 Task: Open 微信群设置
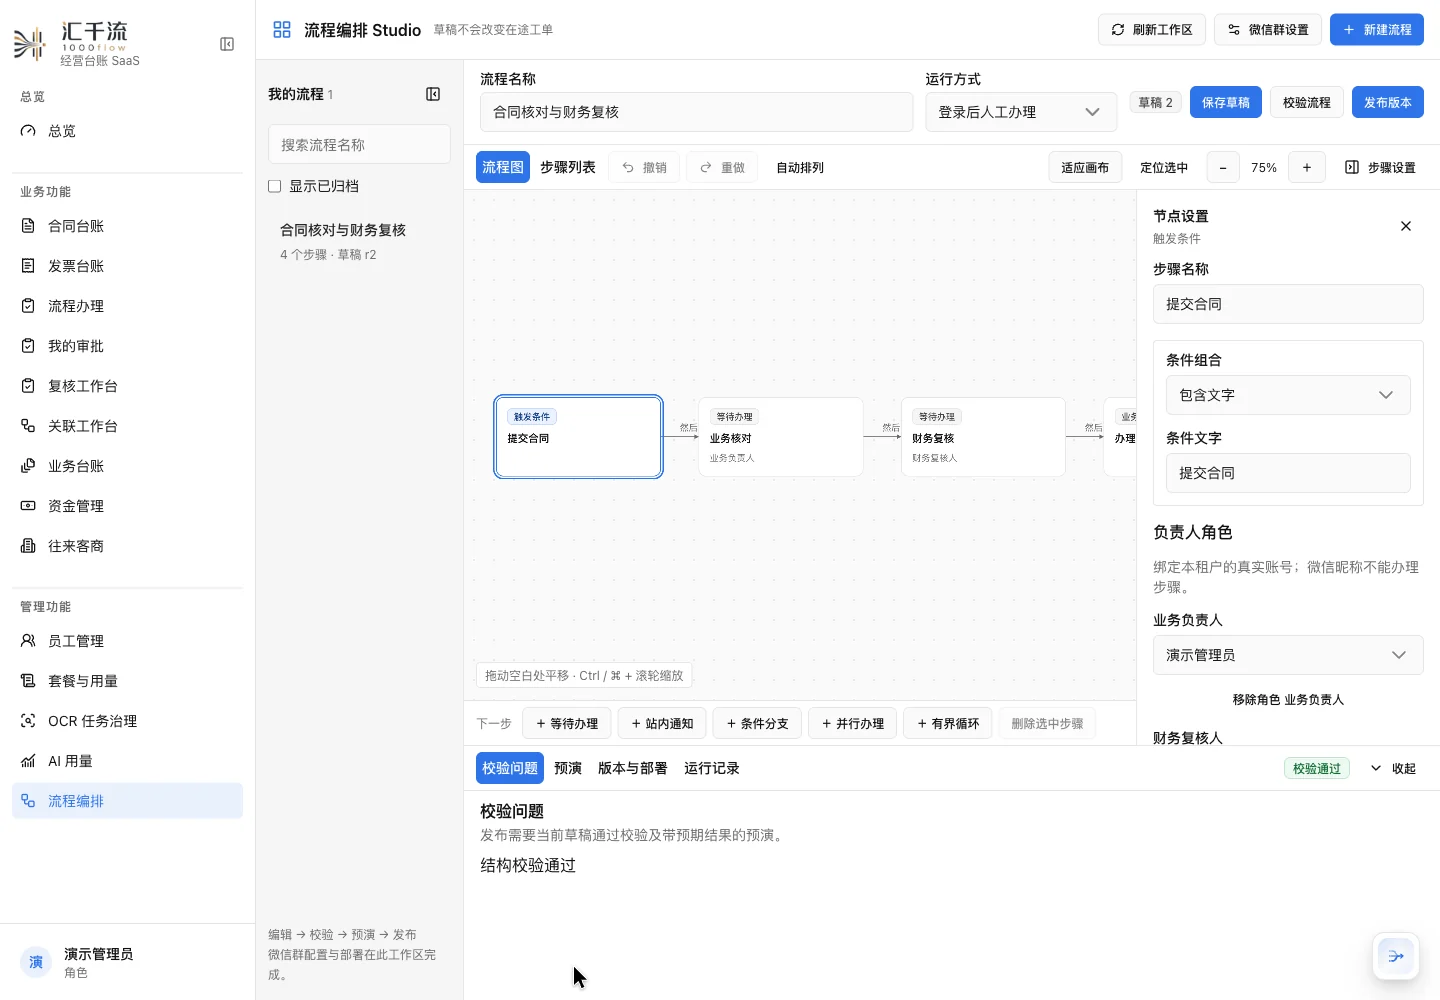(x=1268, y=30)
